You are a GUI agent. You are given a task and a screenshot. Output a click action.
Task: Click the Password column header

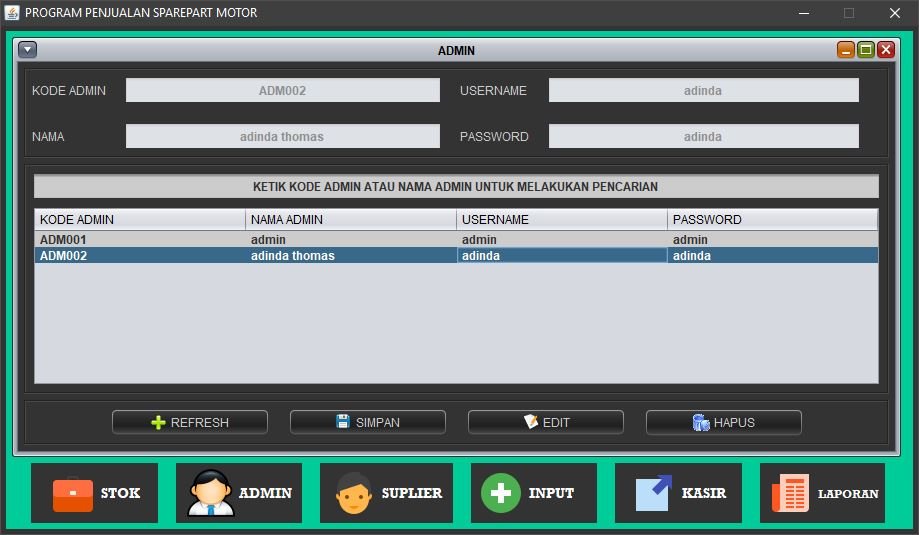[x=772, y=220]
